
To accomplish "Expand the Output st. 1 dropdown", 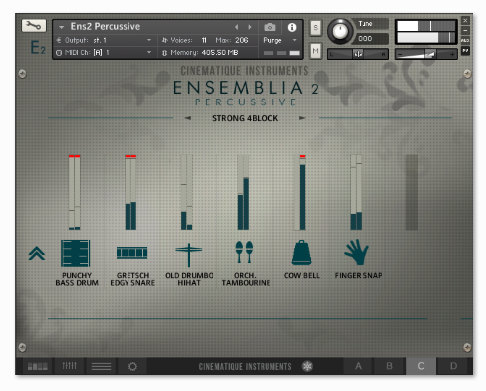I will [104, 40].
